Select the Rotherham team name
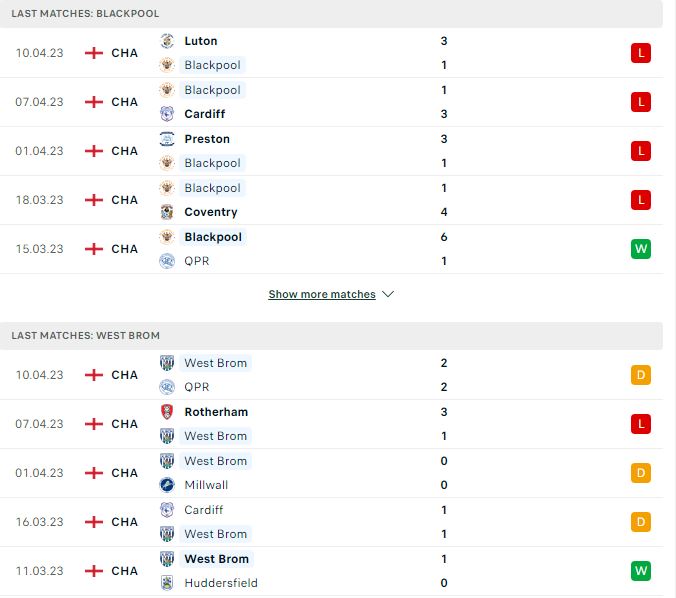The height and width of the screenshot is (598, 676). (216, 412)
